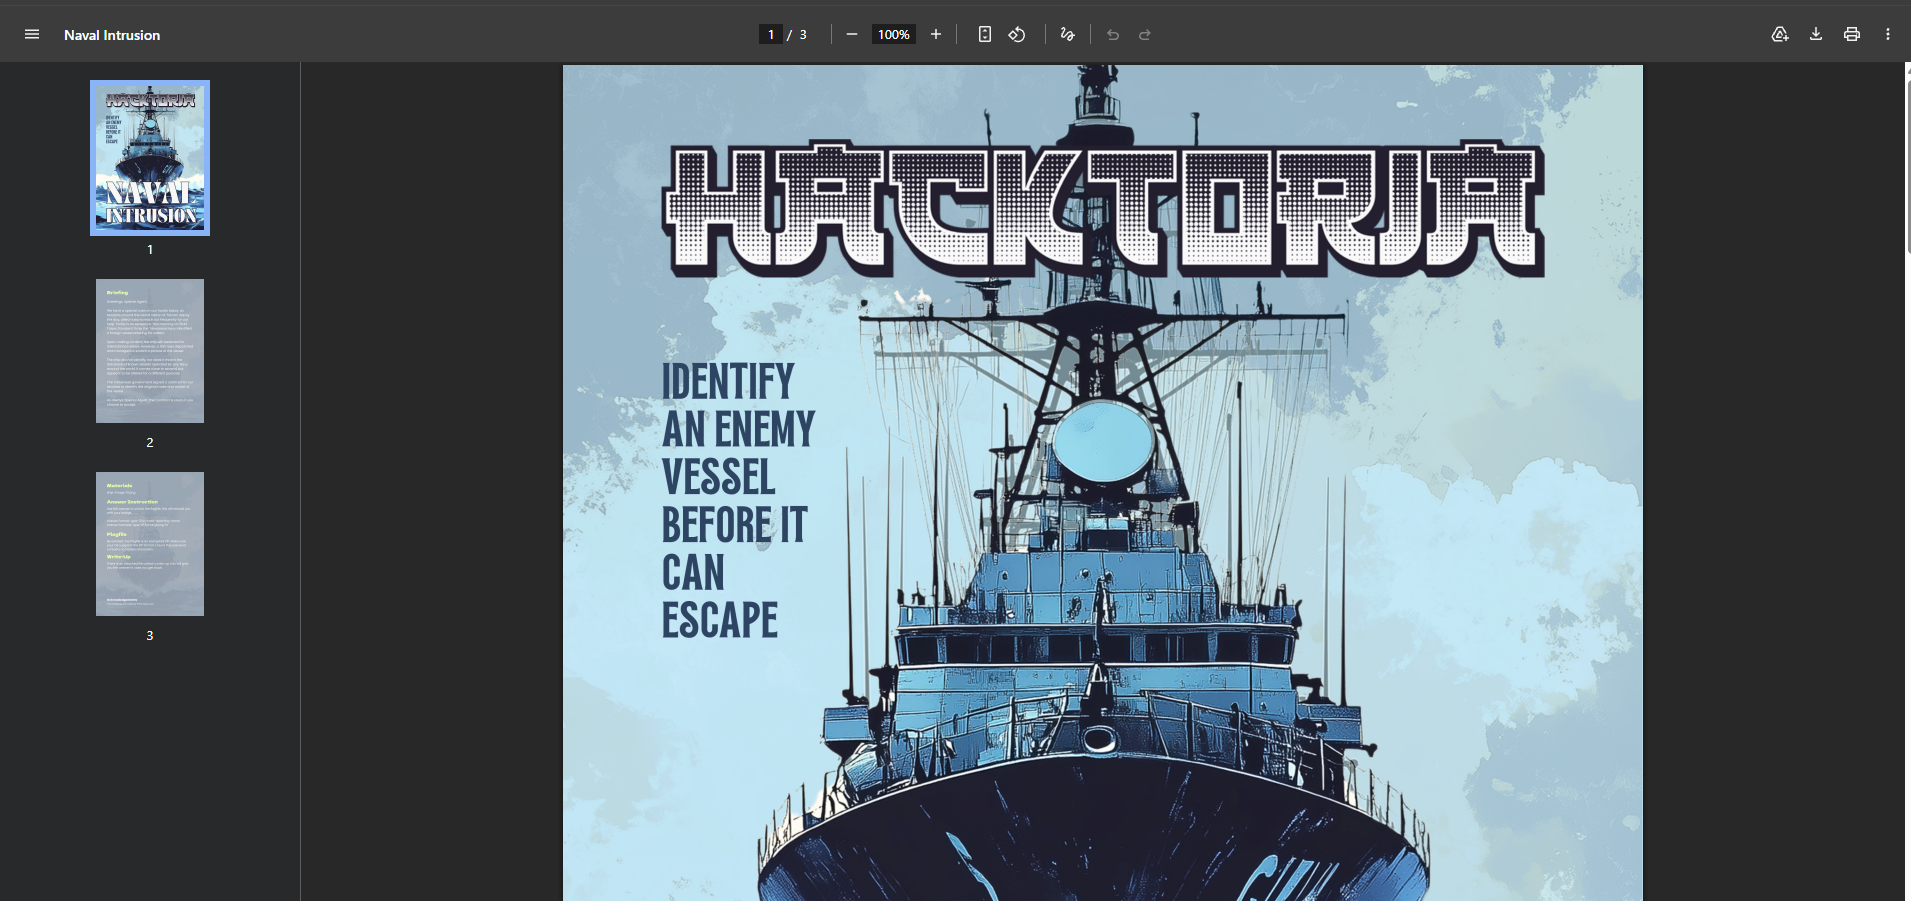Image resolution: width=1911 pixels, height=901 pixels.
Task: Download the Naval Intrusion PDF
Action: coord(1816,34)
